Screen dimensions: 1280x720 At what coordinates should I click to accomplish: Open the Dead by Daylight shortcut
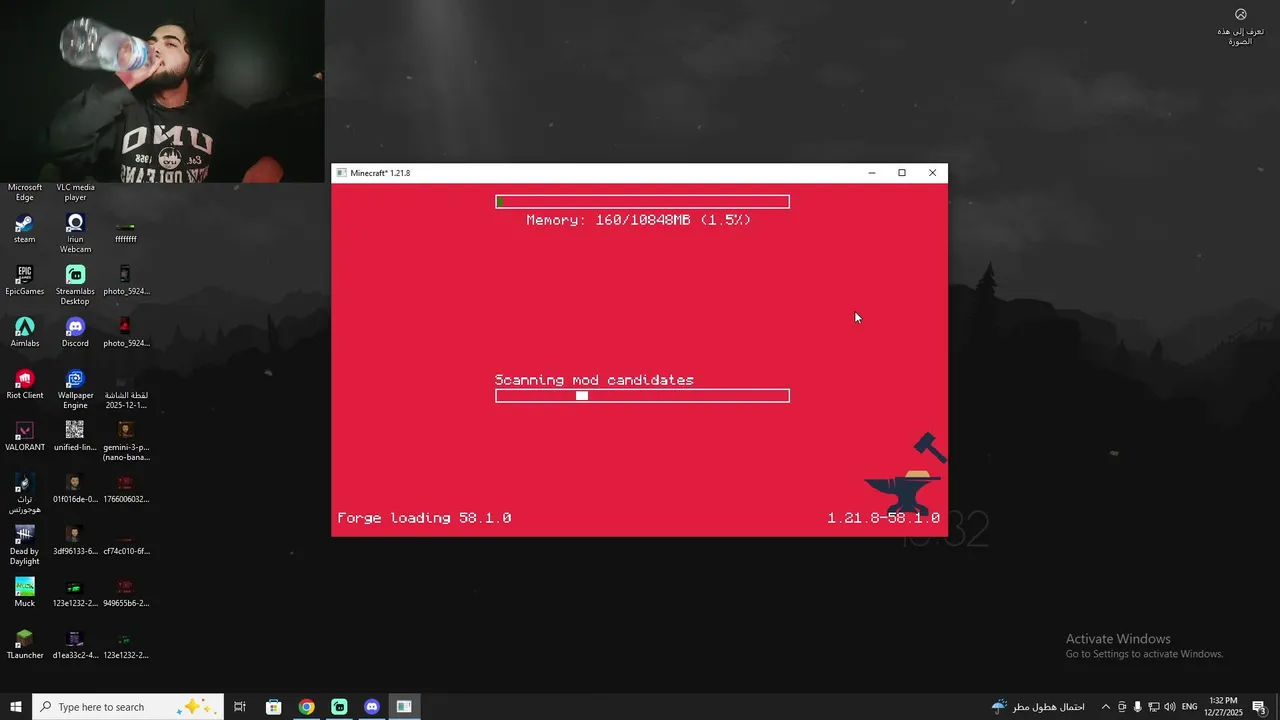coord(24,546)
